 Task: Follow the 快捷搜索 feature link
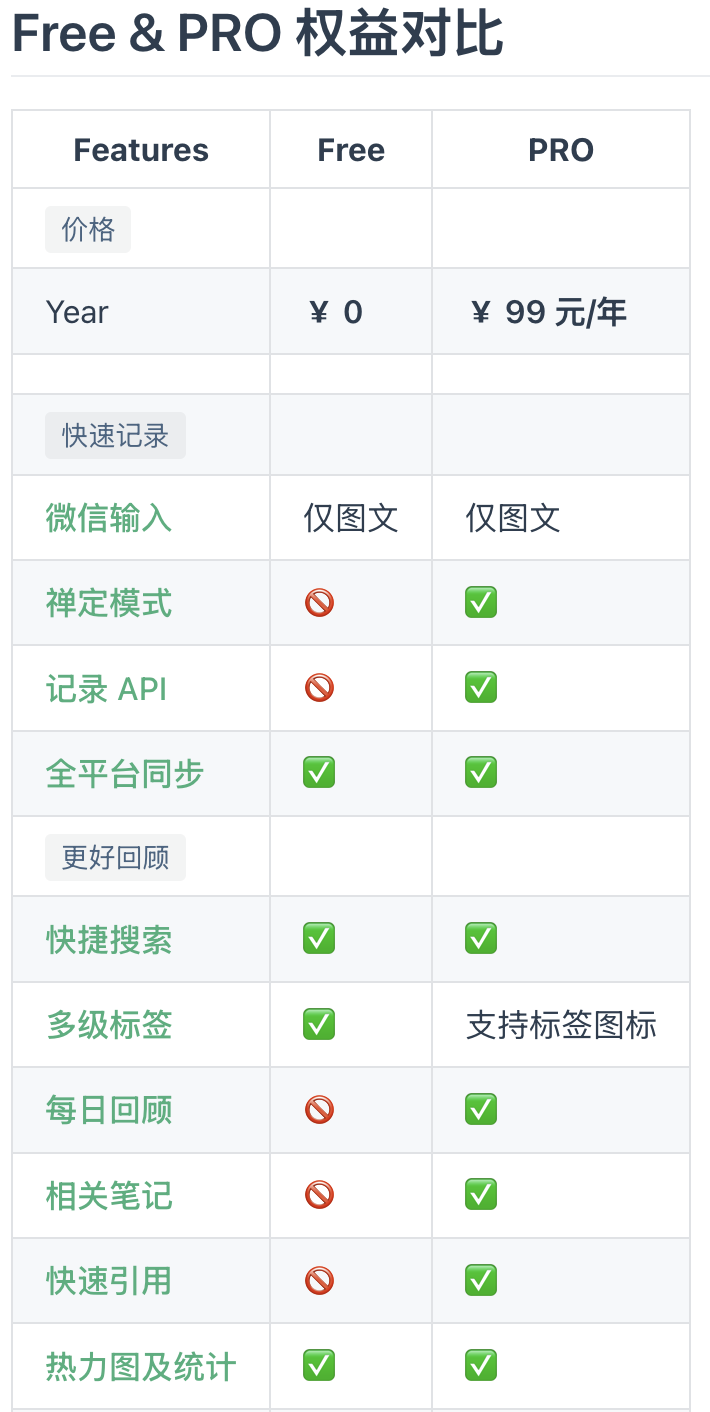109,940
